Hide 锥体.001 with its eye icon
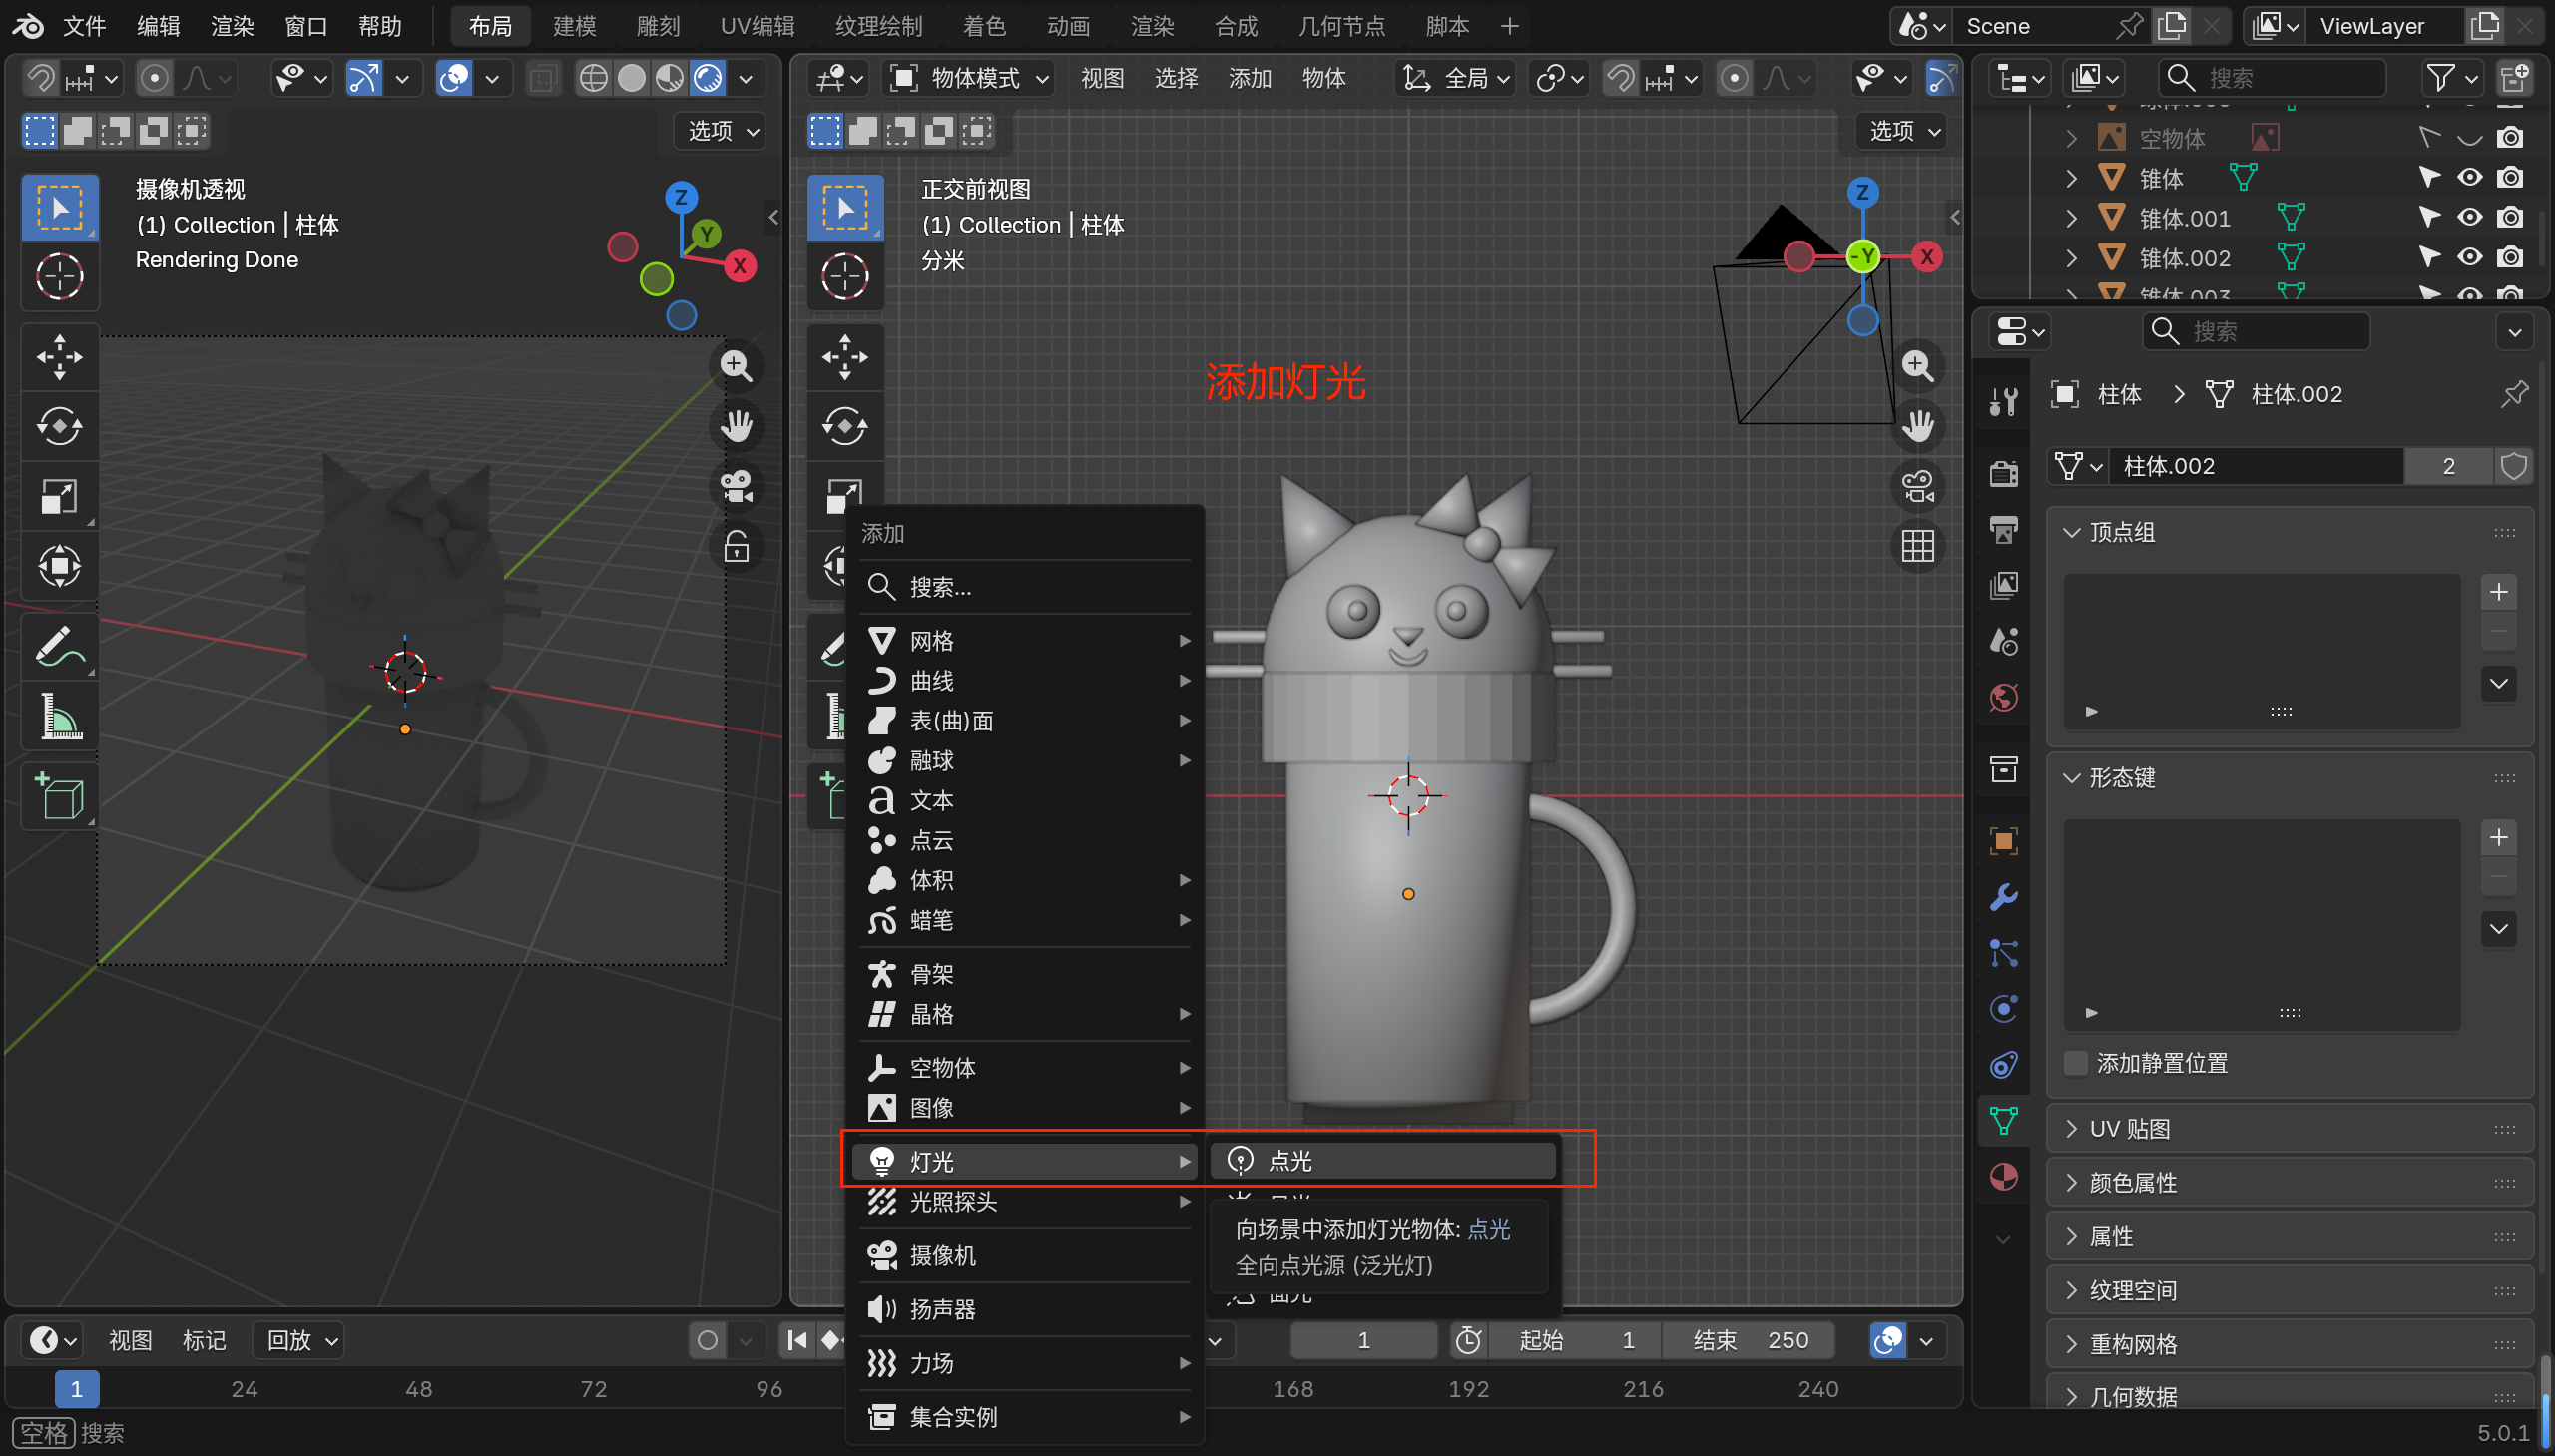Image resolution: width=2555 pixels, height=1456 pixels. (x=2469, y=217)
